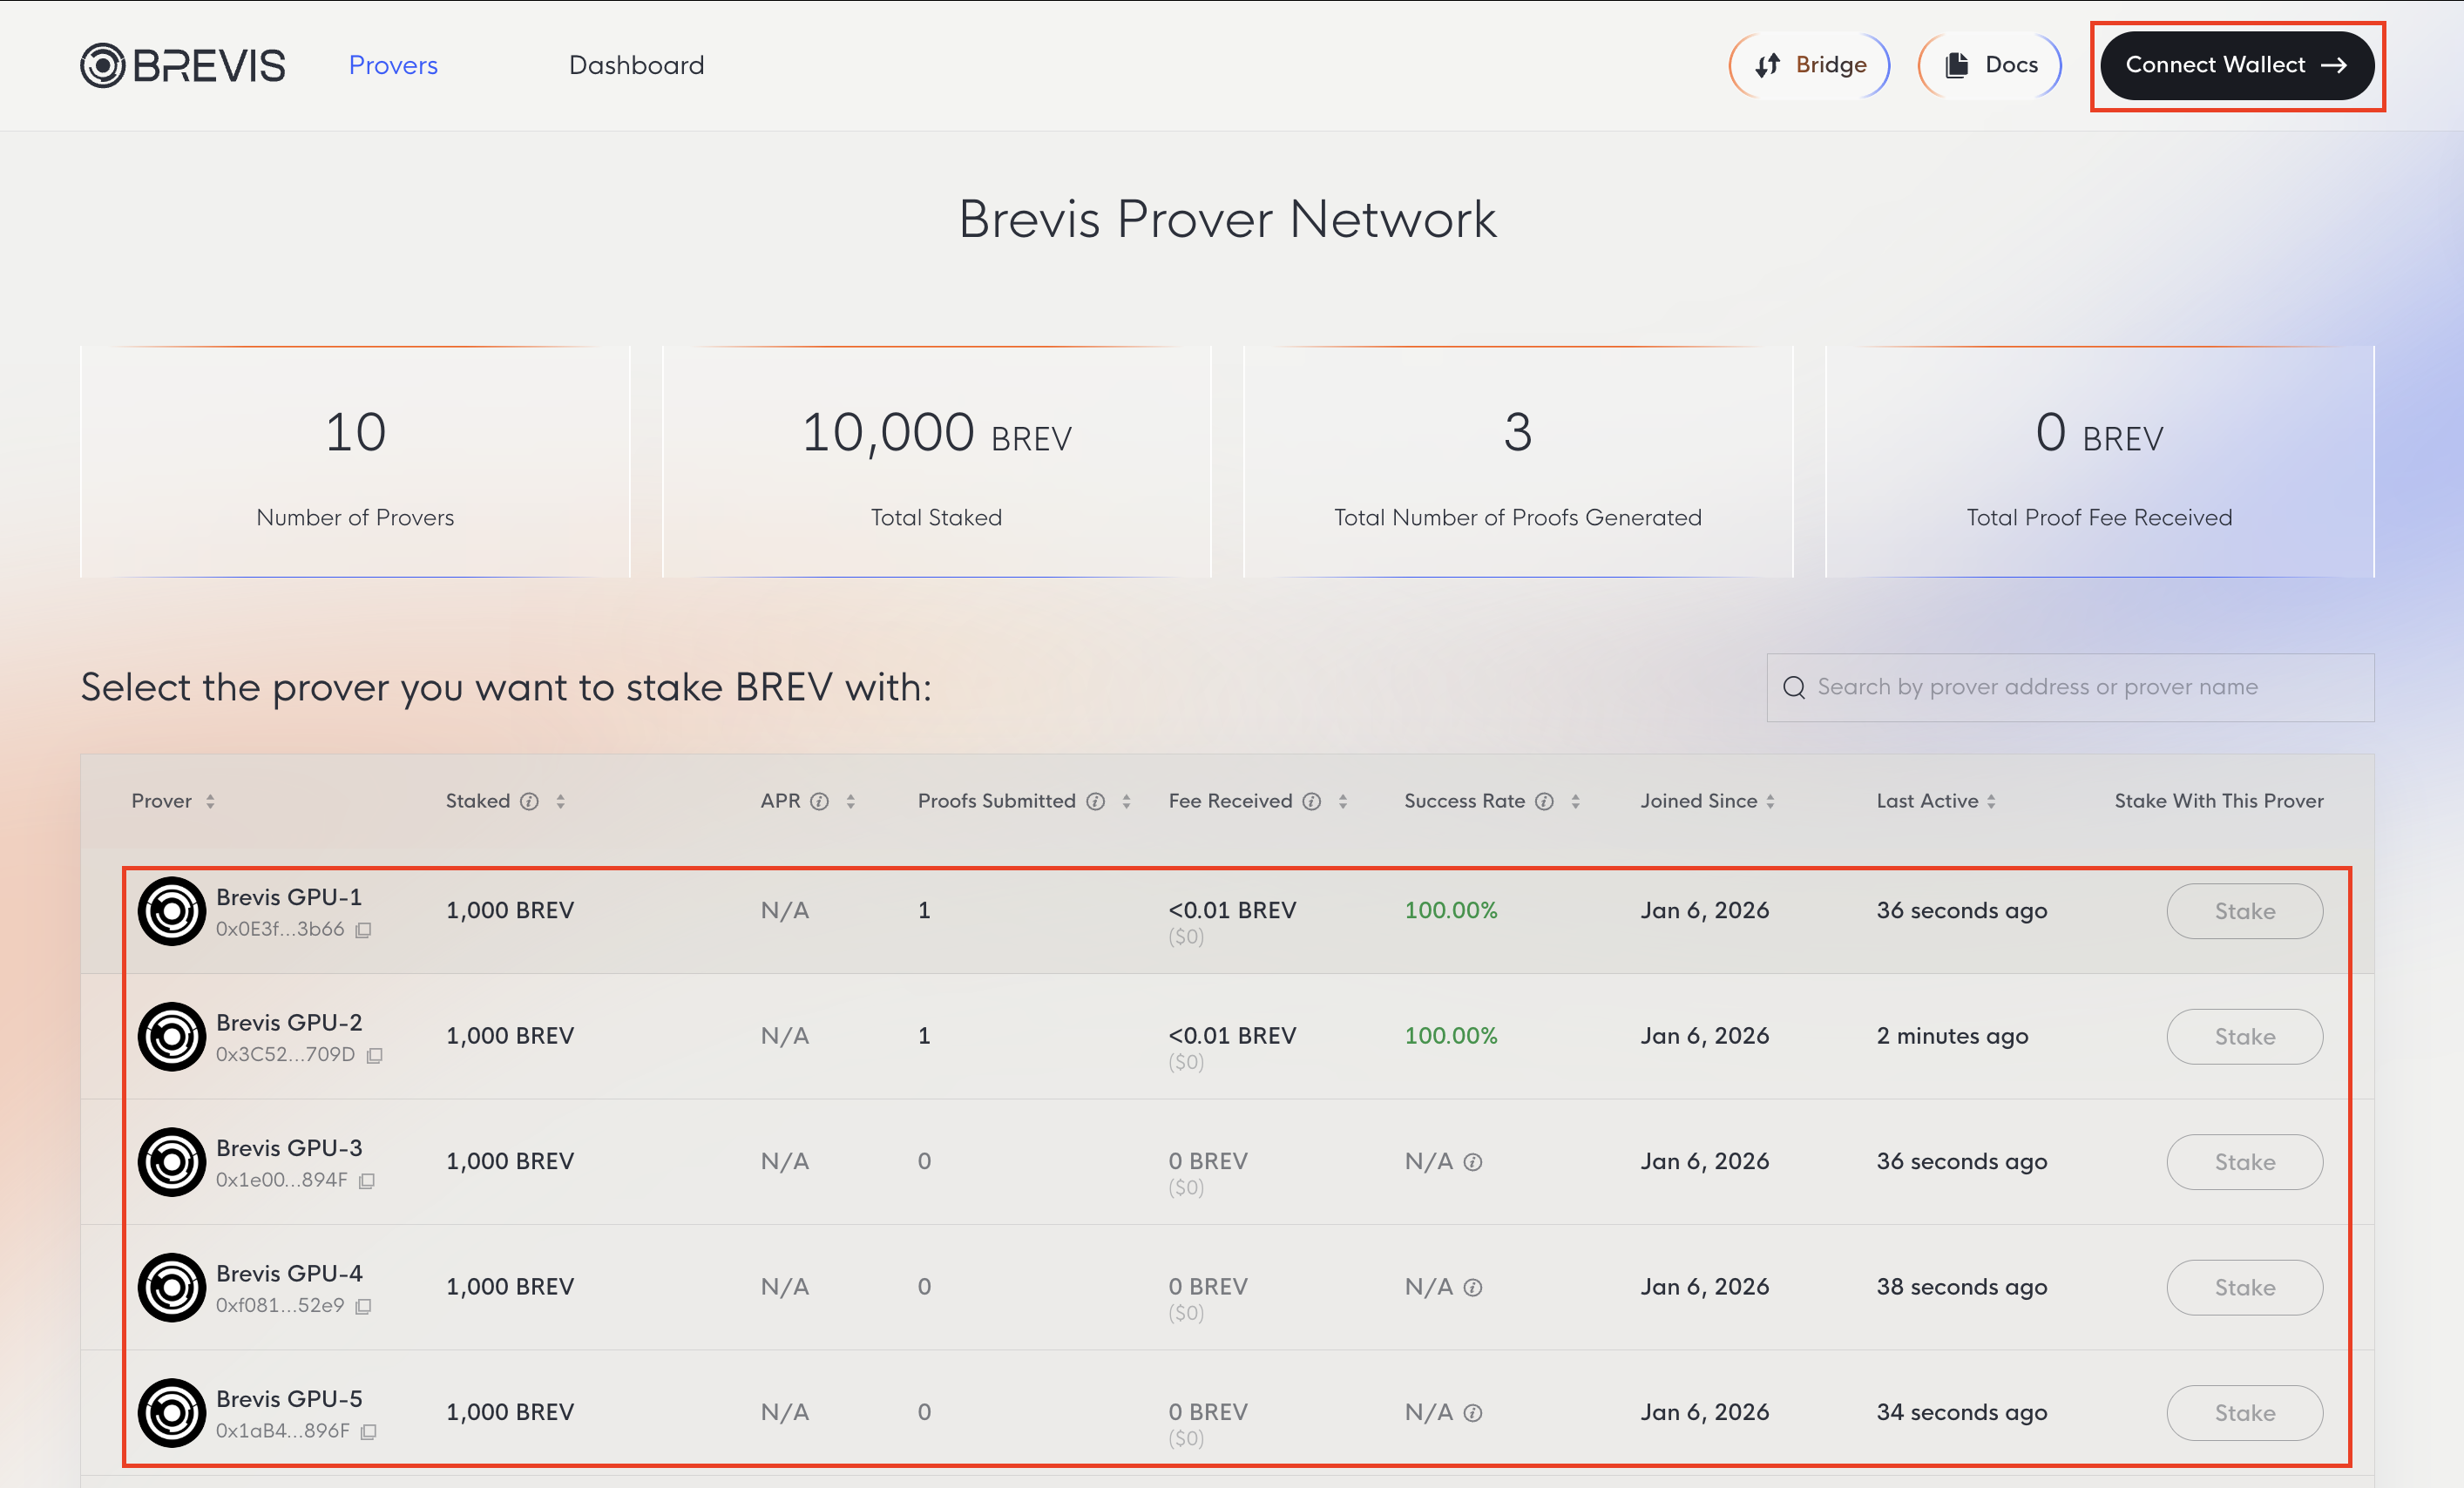Image resolution: width=2464 pixels, height=1488 pixels.
Task: Click the Connect Wallet button
Action: click(x=2236, y=66)
